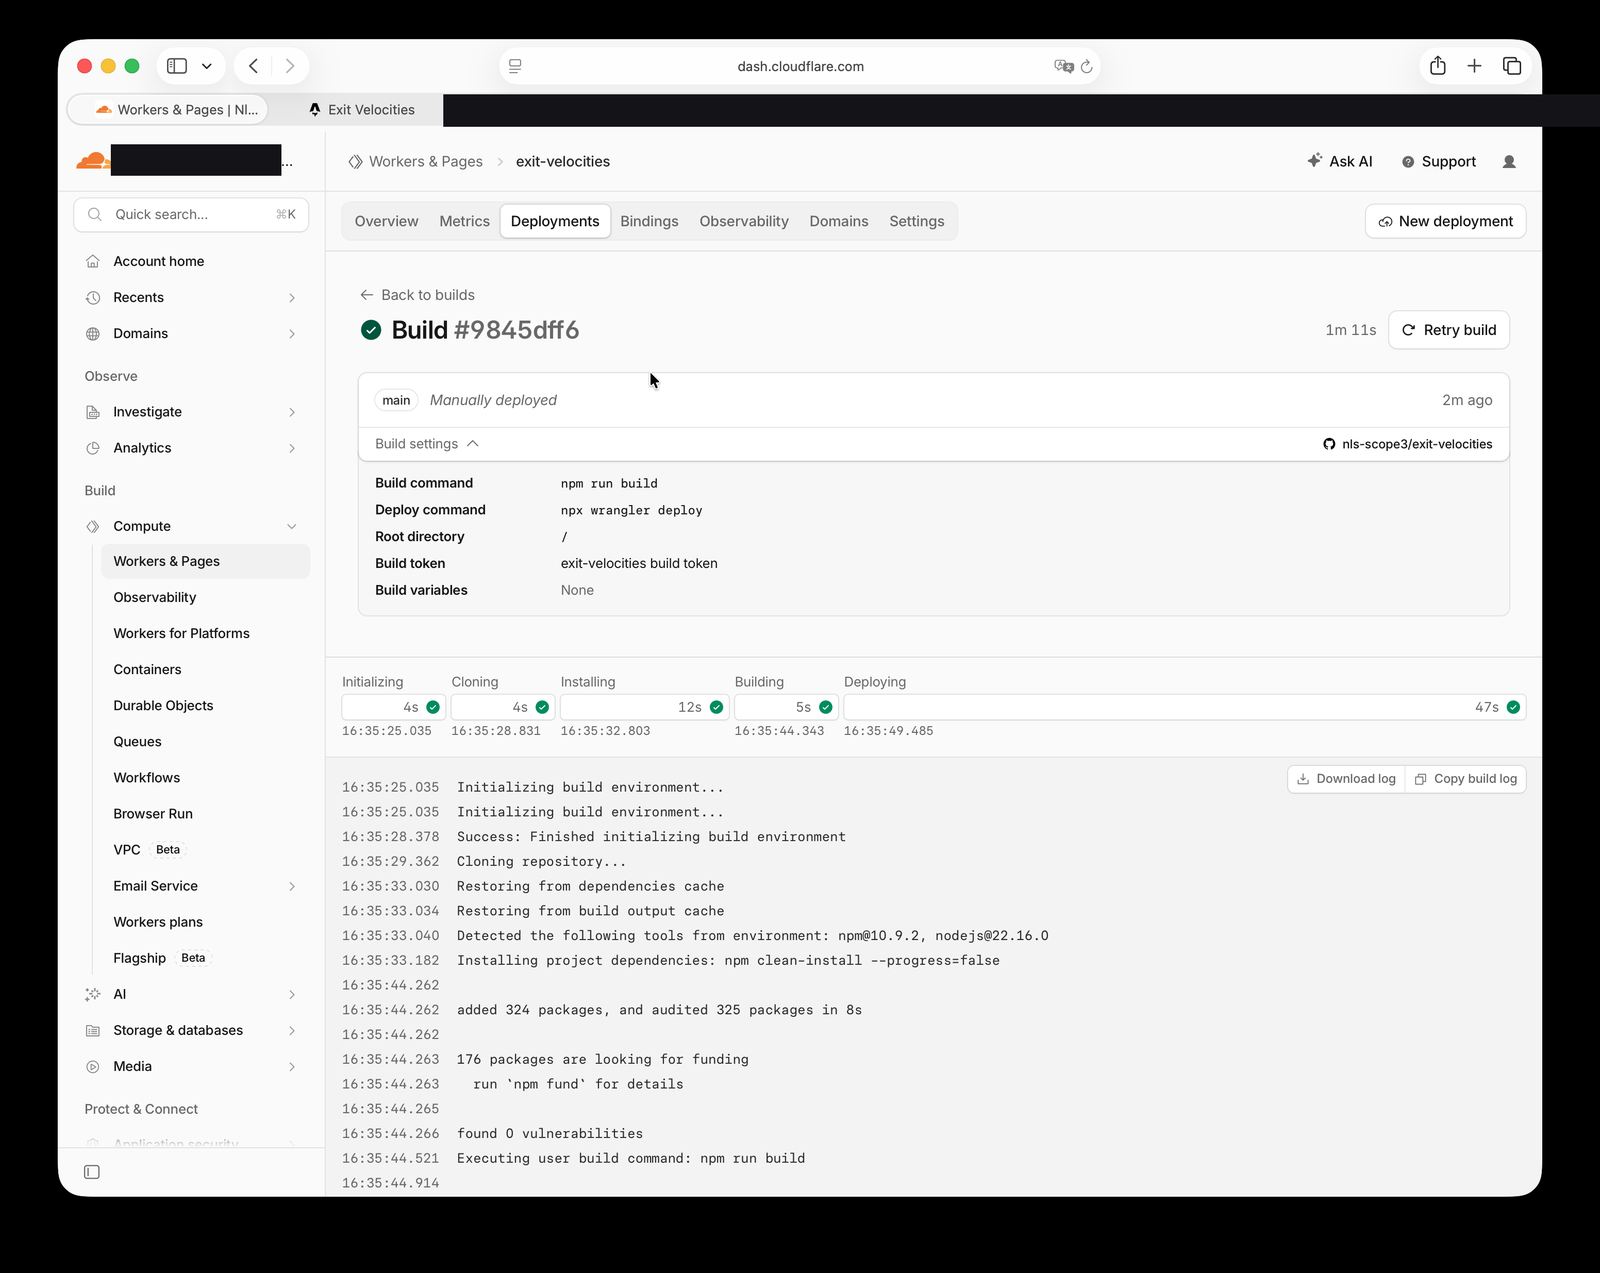The height and width of the screenshot is (1273, 1600).
Task: Click the Investigate icon
Action: point(93,412)
